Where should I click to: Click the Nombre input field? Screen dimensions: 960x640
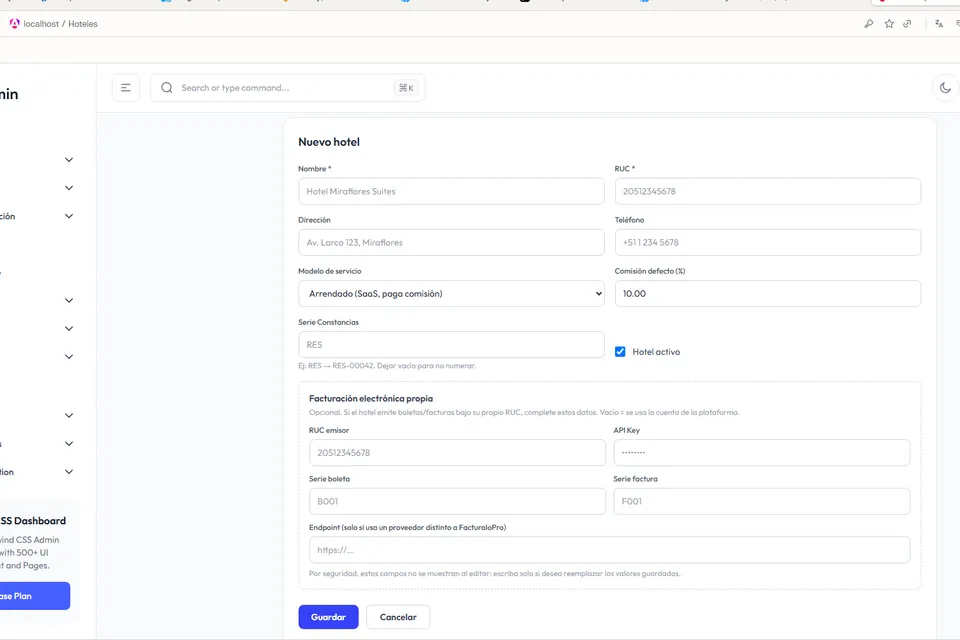click(x=451, y=191)
